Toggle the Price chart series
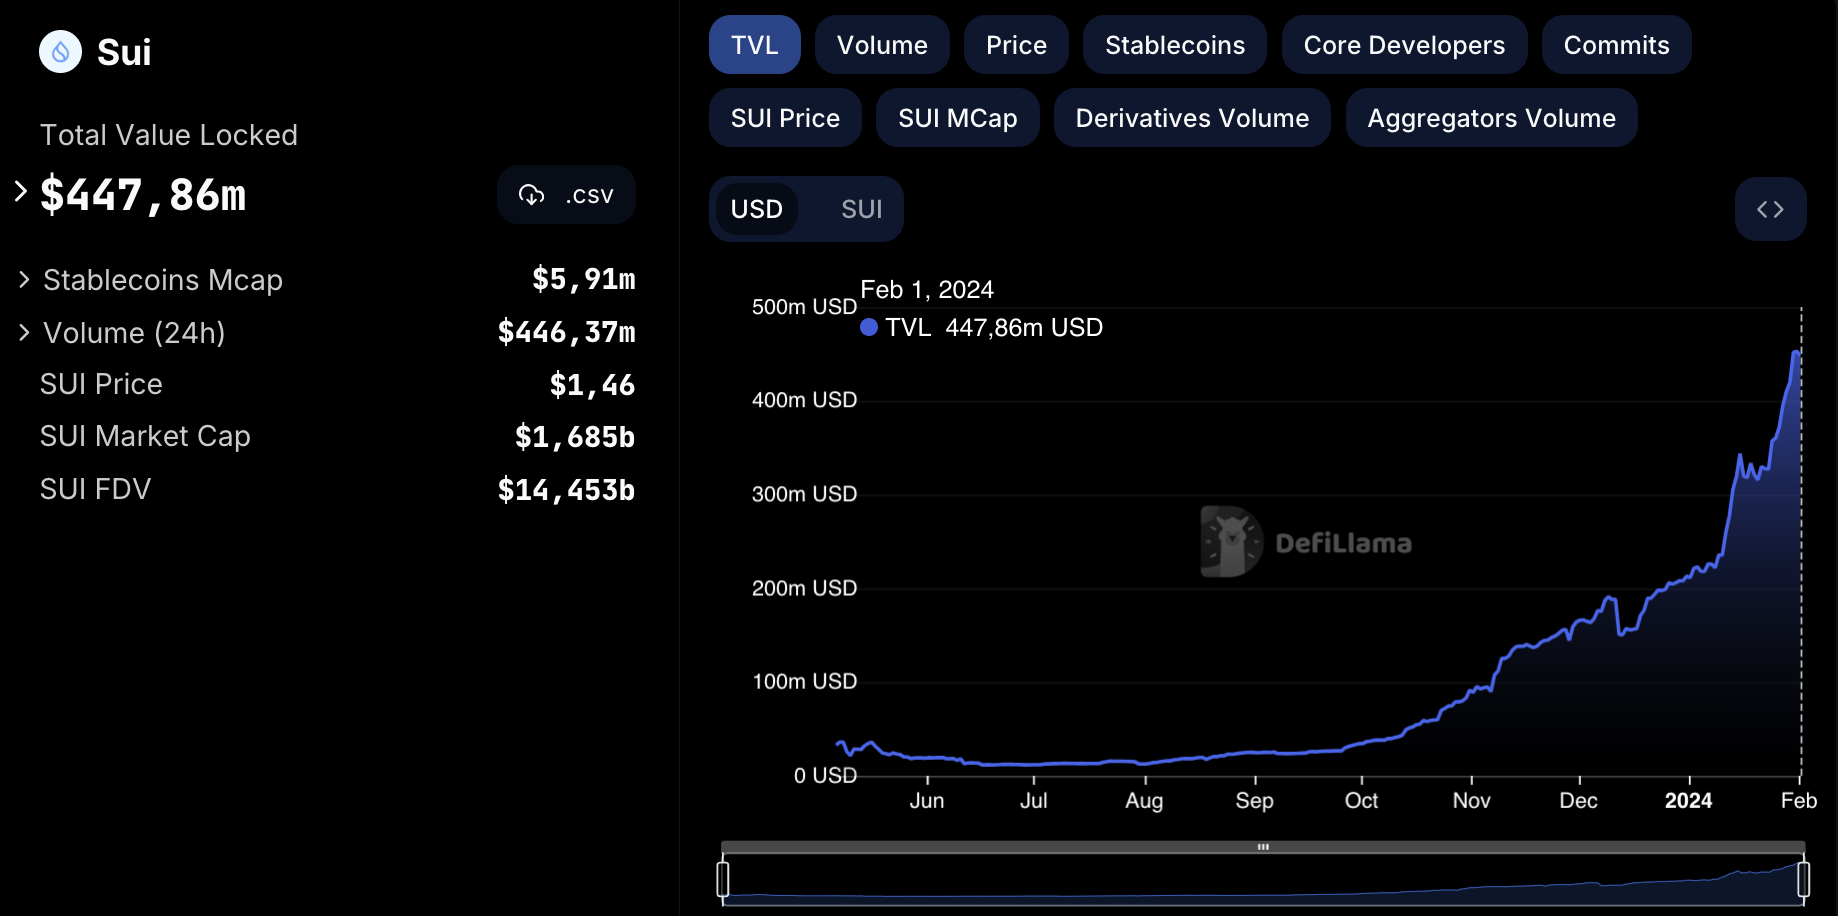Screen dimensions: 1838x916 (x=1016, y=45)
